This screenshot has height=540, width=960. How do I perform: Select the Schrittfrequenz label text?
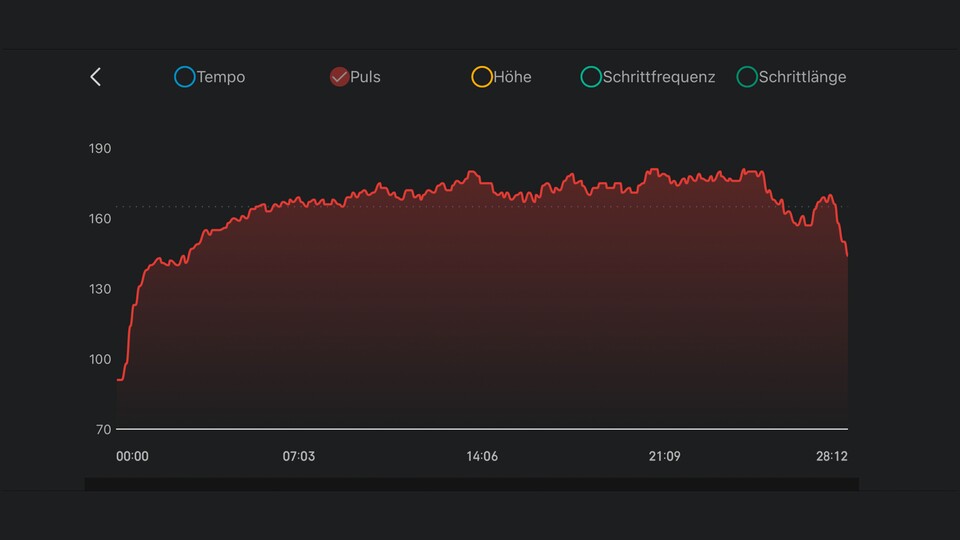[659, 77]
